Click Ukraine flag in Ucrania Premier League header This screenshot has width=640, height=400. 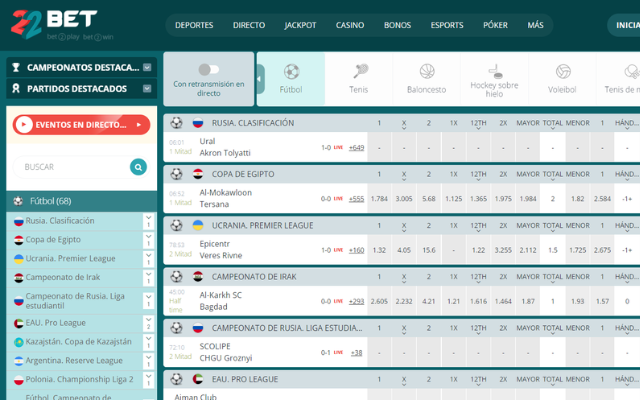pos(198,225)
